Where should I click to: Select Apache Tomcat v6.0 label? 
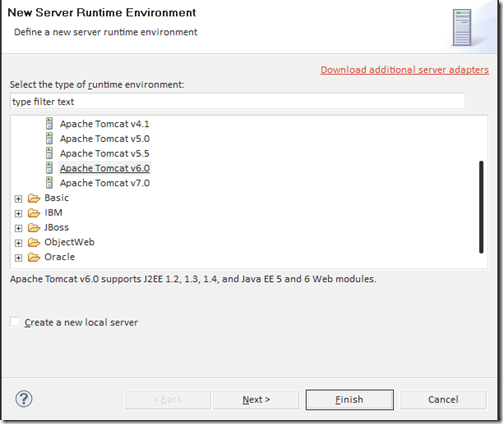click(x=105, y=168)
